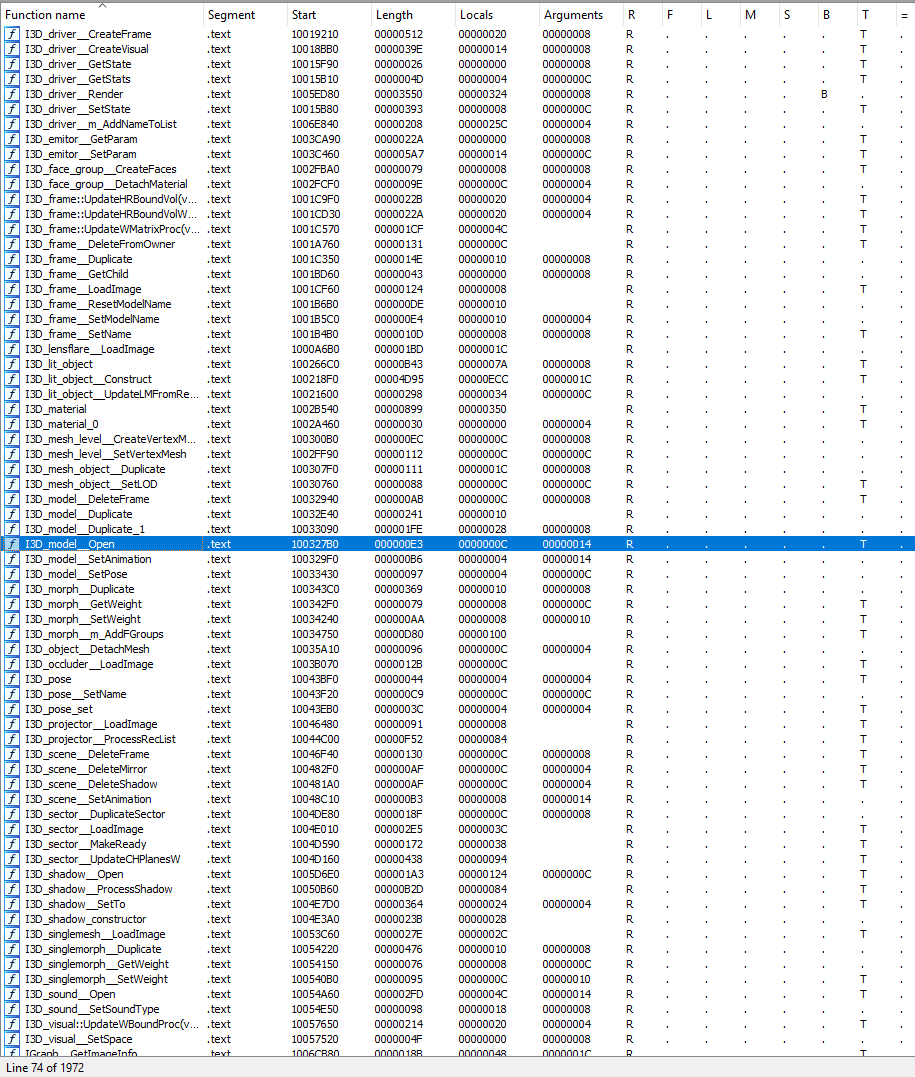This screenshot has width=915, height=1077.
Task: Click the icon beside I3D_sector__MakeReady
Action: point(12,844)
